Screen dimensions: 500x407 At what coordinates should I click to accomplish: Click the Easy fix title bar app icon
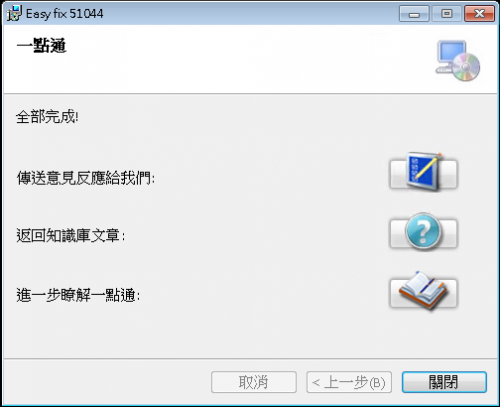click(14, 13)
